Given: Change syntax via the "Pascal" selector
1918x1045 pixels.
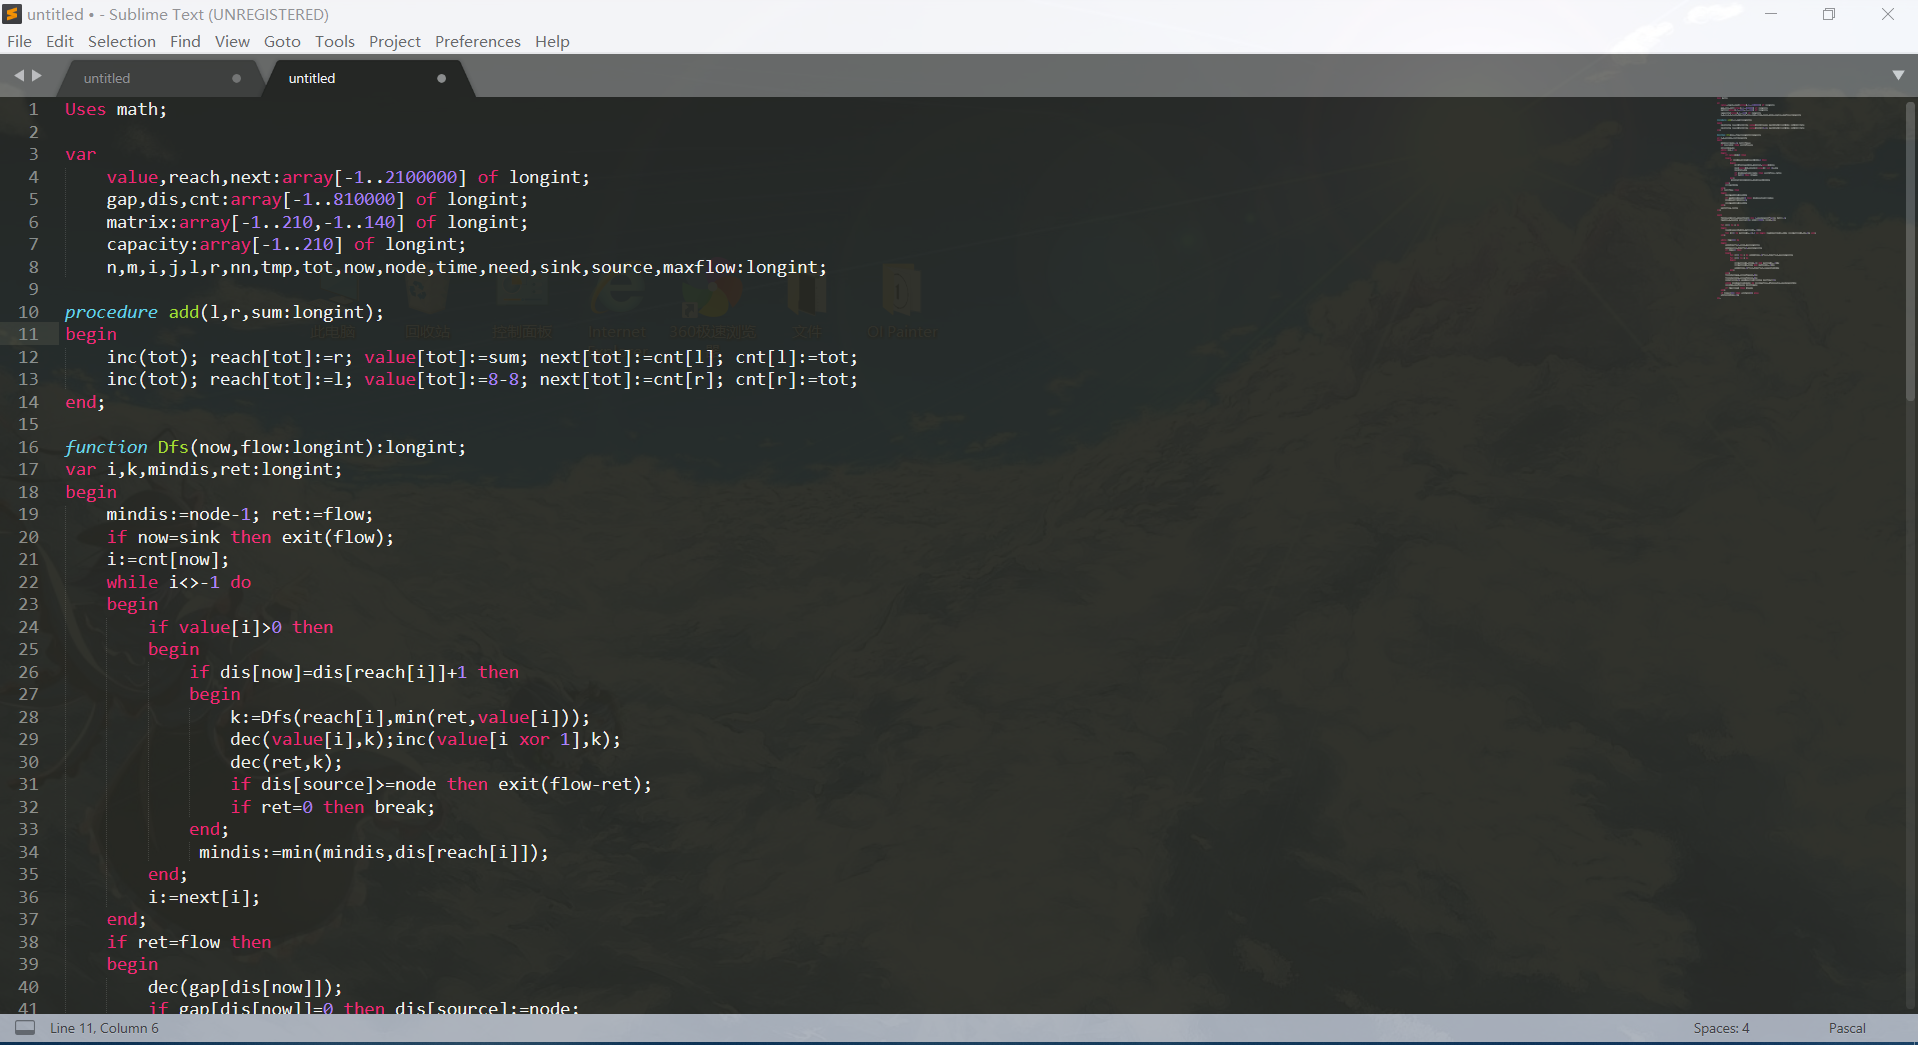Looking at the screenshot, I should pyautogui.click(x=1847, y=1028).
